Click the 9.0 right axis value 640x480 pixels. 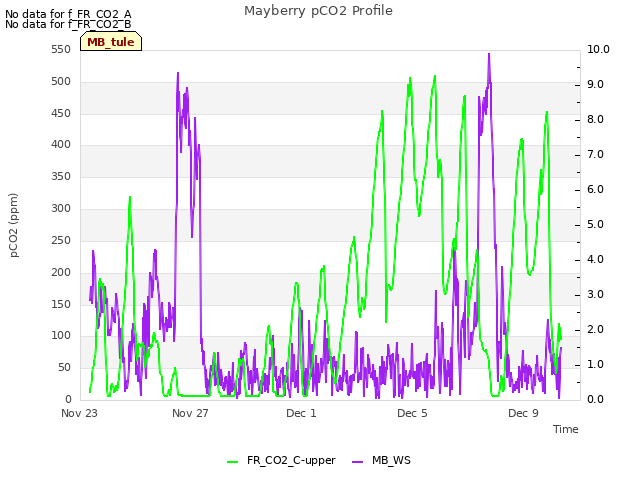596,84
